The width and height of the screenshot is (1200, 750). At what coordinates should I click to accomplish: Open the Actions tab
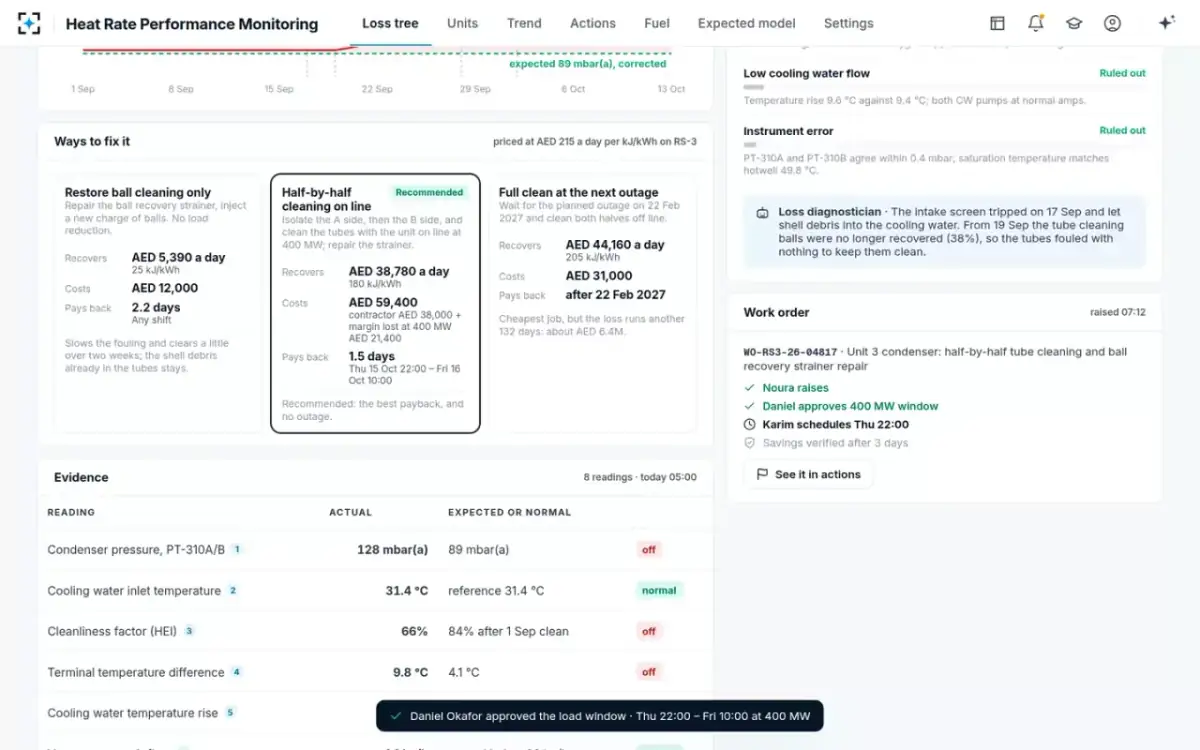(593, 23)
